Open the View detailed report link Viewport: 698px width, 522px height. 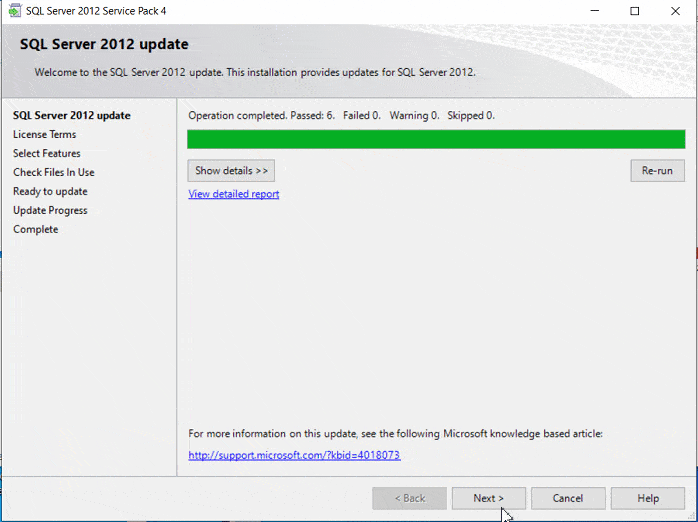tap(234, 194)
